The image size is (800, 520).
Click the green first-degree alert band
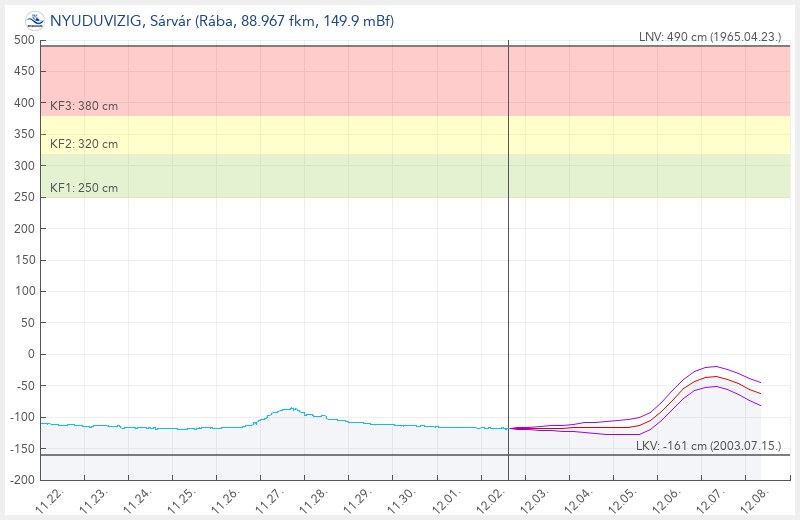click(300, 175)
